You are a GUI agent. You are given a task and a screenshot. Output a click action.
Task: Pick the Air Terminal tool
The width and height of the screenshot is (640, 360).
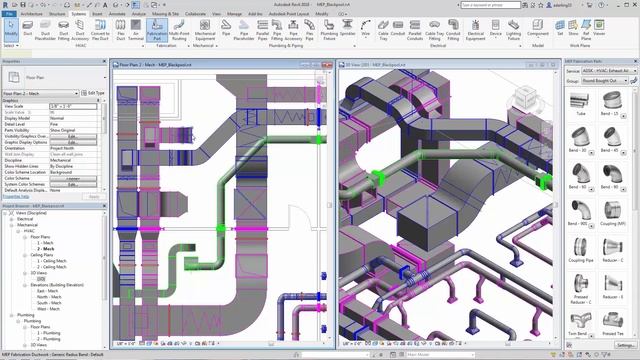tap(136, 30)
